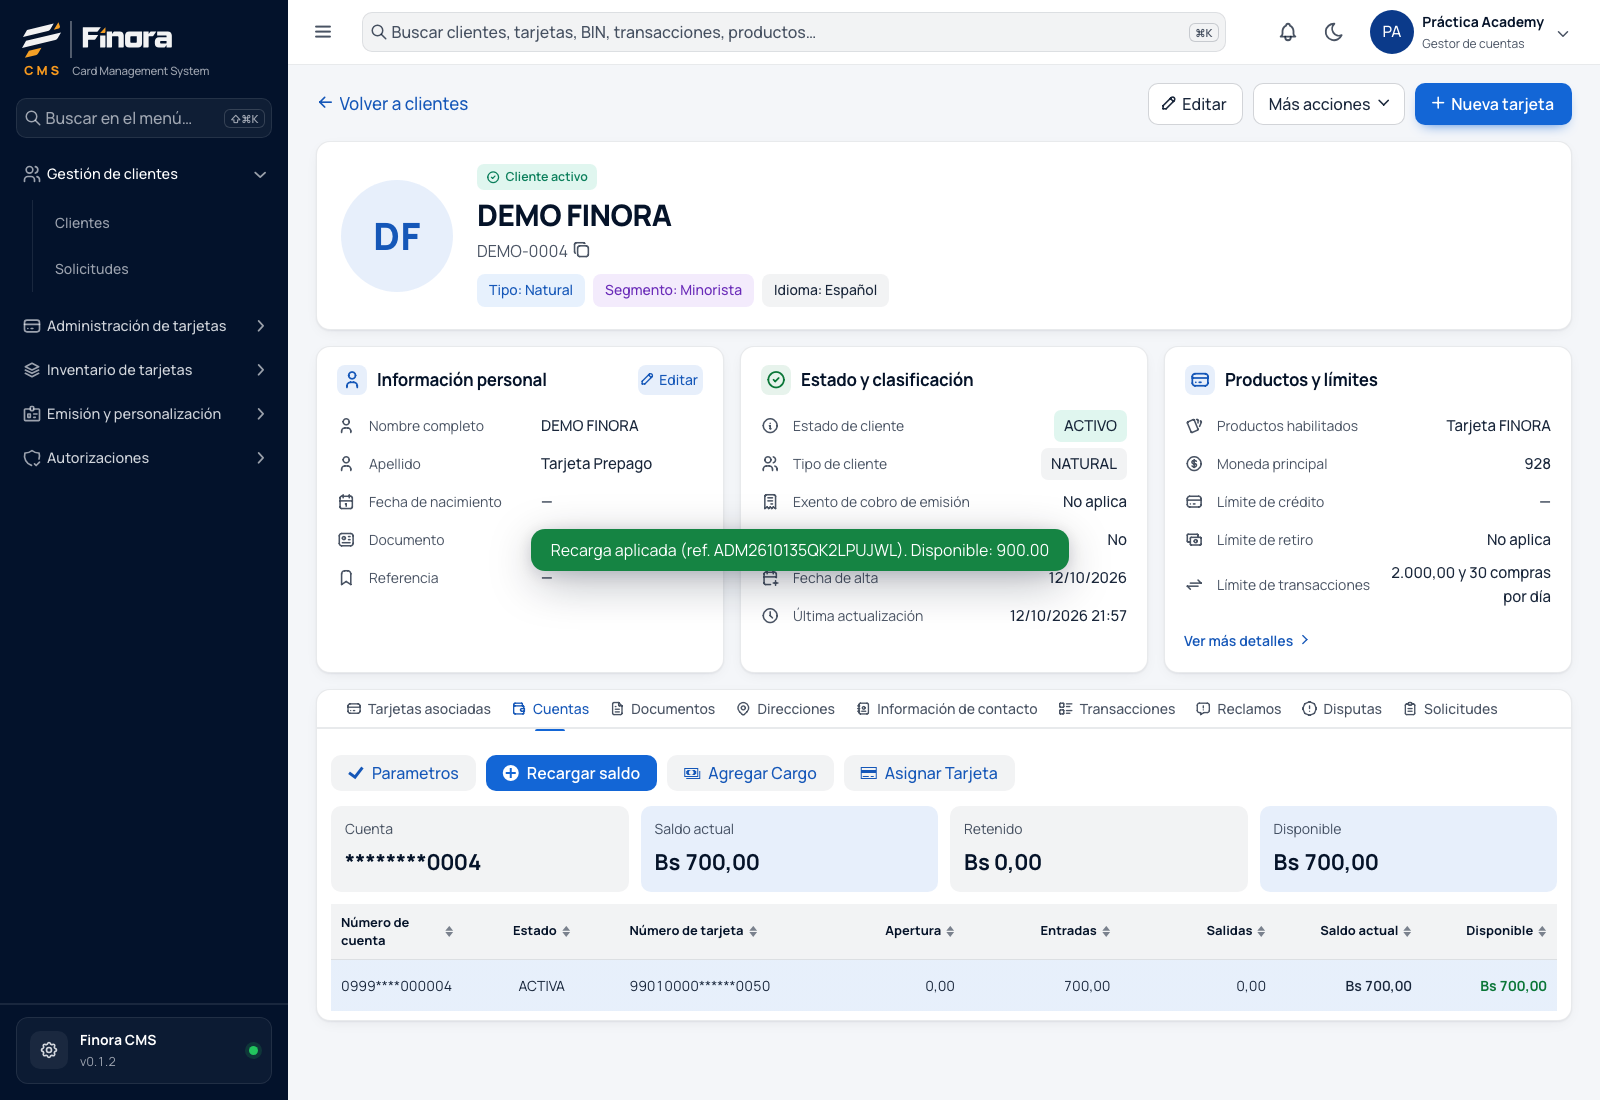Open the notifications bell
This screenshot has height=1100, width=1600.
point(1288,32)
